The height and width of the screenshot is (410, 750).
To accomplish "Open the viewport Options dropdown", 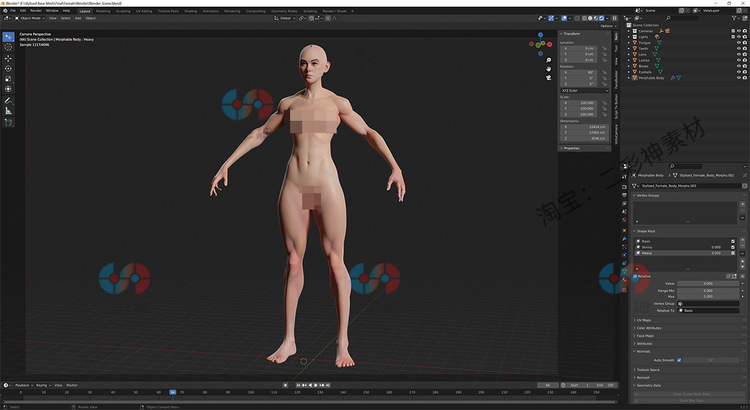I will tap(607, 26).
